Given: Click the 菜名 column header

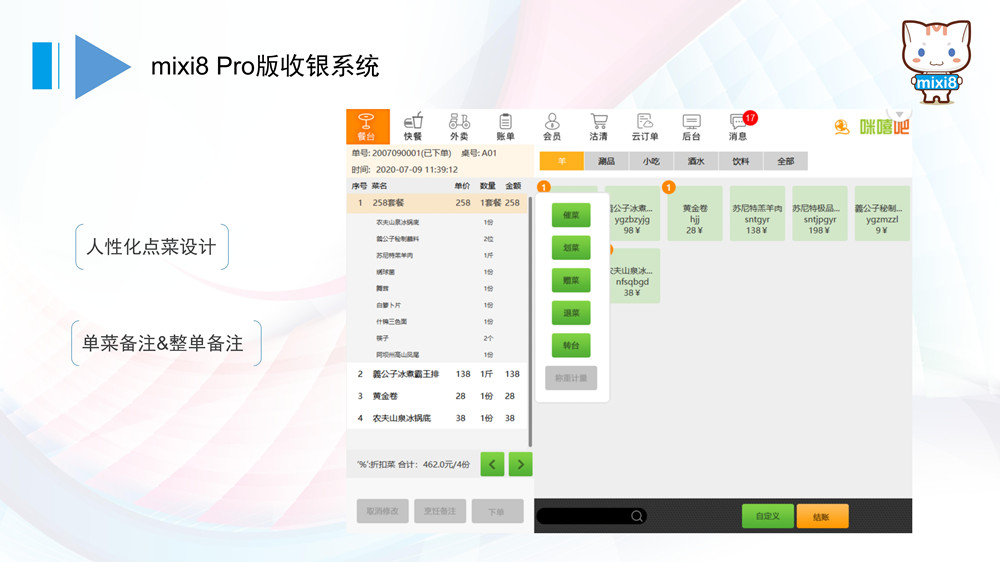Looking at the screenshot, I should (379, 186).
